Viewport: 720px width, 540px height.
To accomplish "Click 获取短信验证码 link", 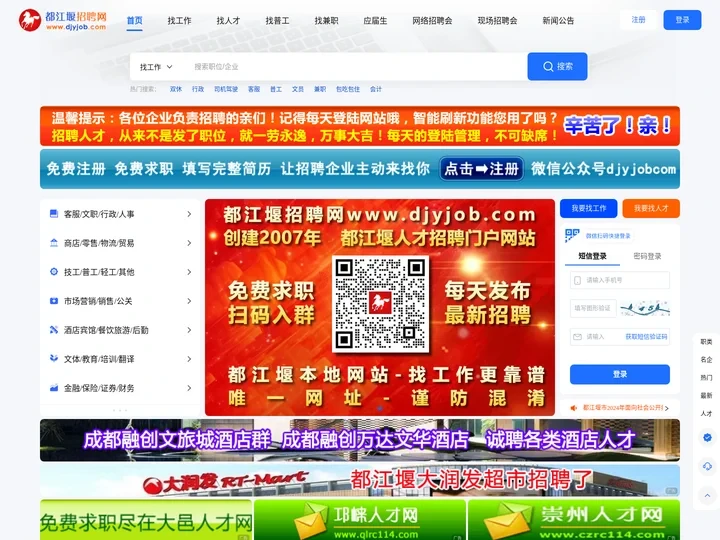I will pos(646,337).
